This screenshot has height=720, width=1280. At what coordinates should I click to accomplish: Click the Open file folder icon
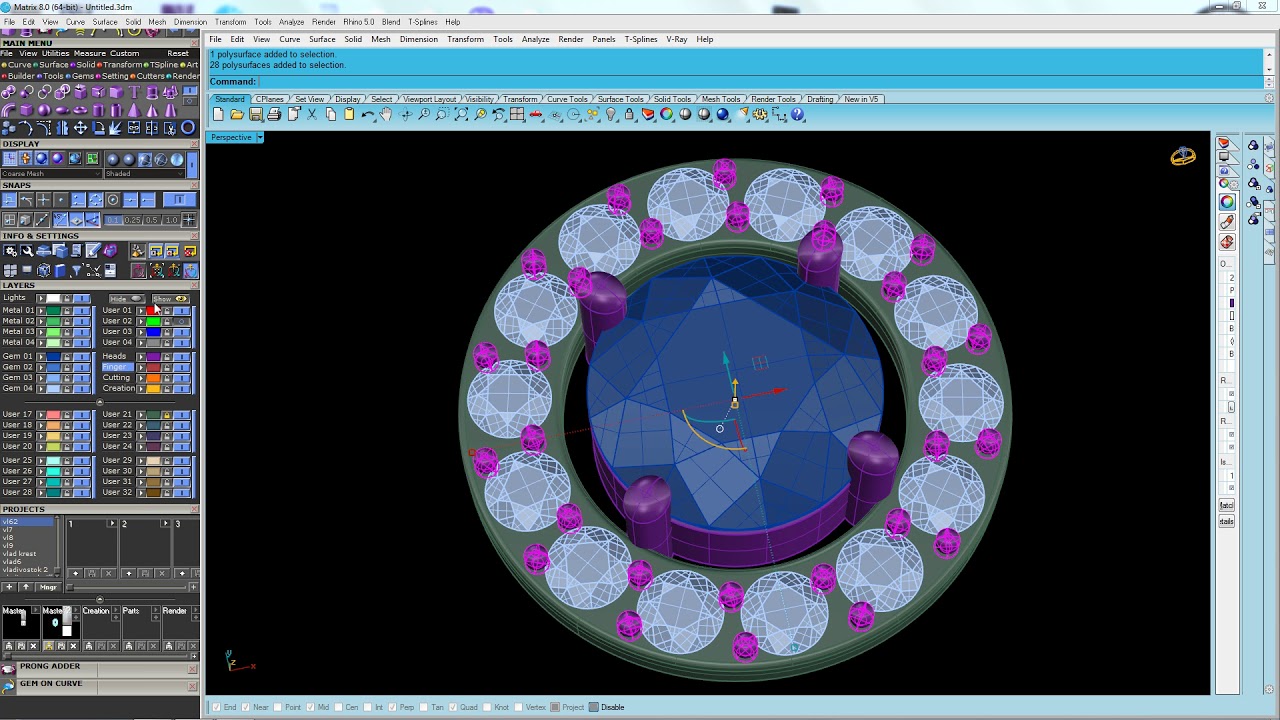[236, 115]
